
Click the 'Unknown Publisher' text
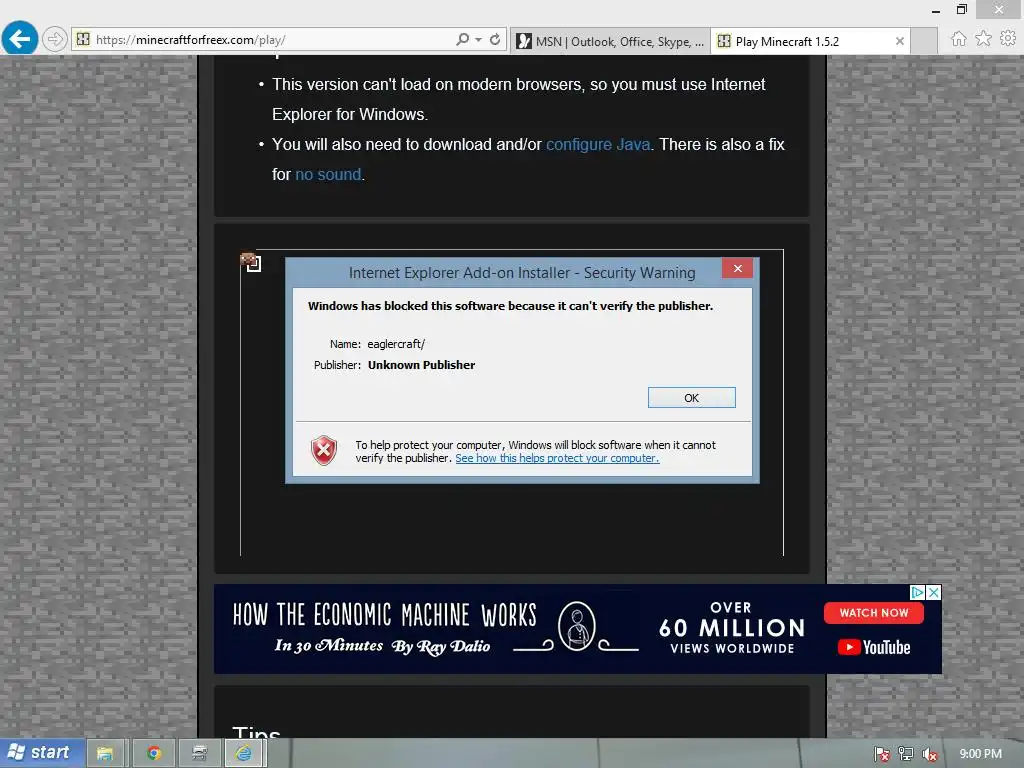[421, 365]
